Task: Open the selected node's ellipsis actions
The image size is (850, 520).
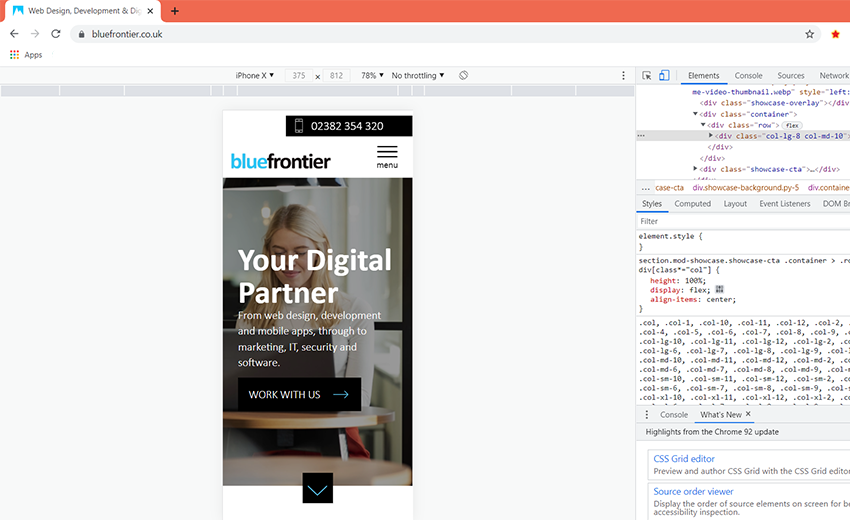Action: coord(641,136)
